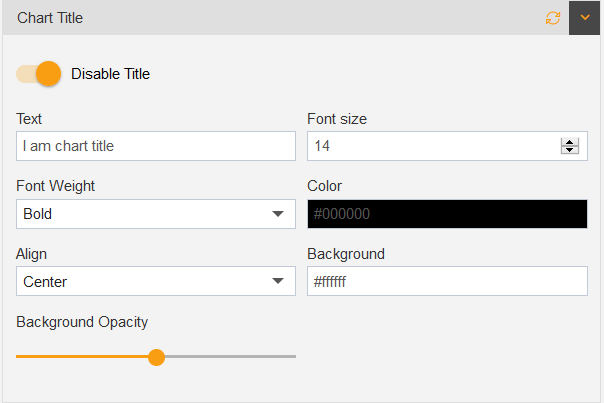Click the Align dropdown arrow icon
Screen dimensions: 604x403
pos(278,281)
